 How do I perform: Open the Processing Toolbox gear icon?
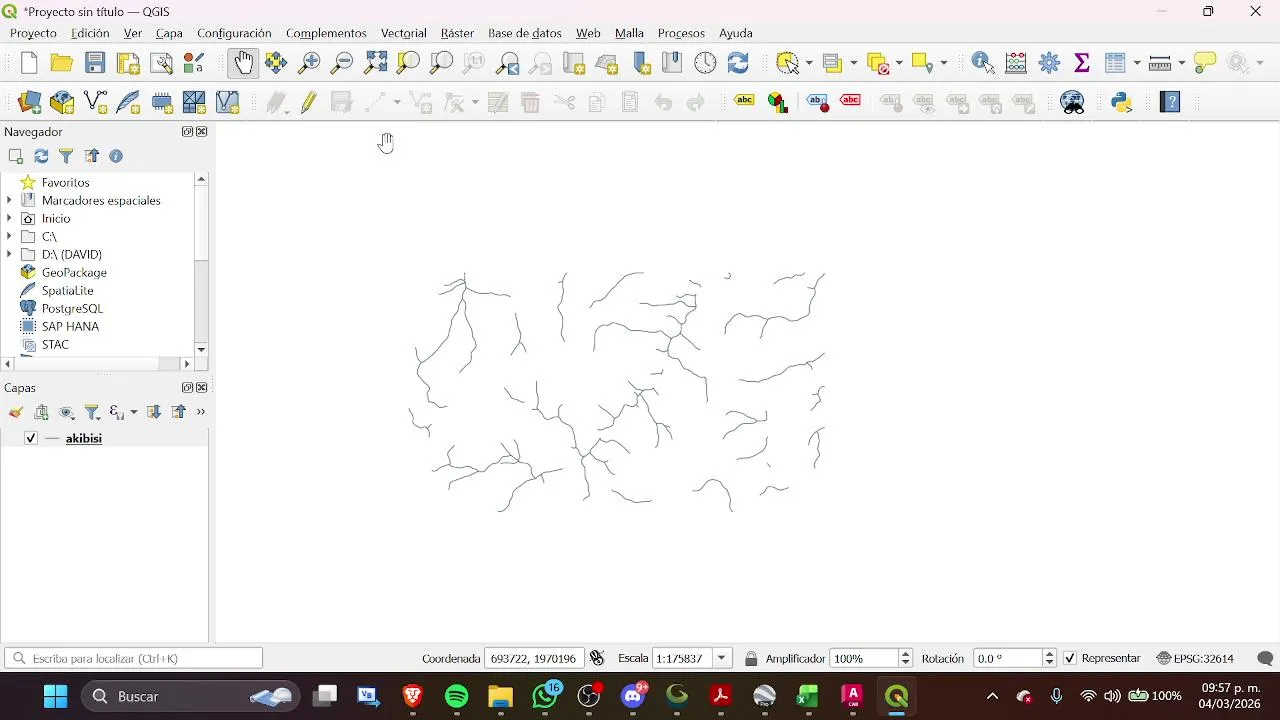coord(1049,63)
